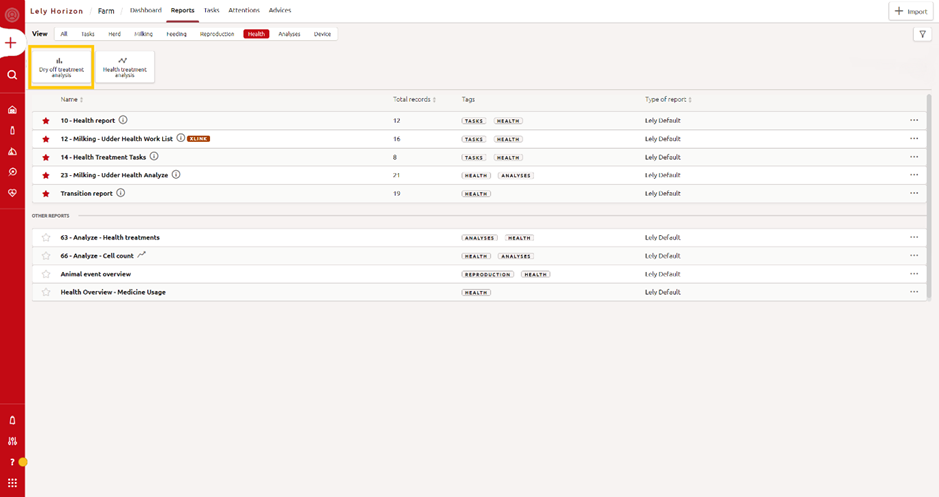Unfavorite Transition report star
This screenshot has width=939, height=497.
[46, 194]
